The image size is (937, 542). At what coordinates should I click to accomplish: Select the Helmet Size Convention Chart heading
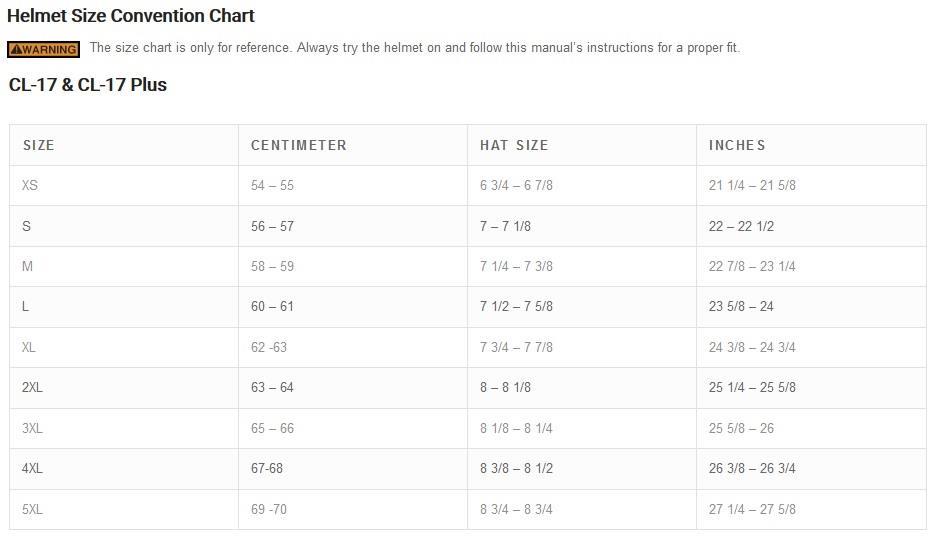[x=131, y=16]
